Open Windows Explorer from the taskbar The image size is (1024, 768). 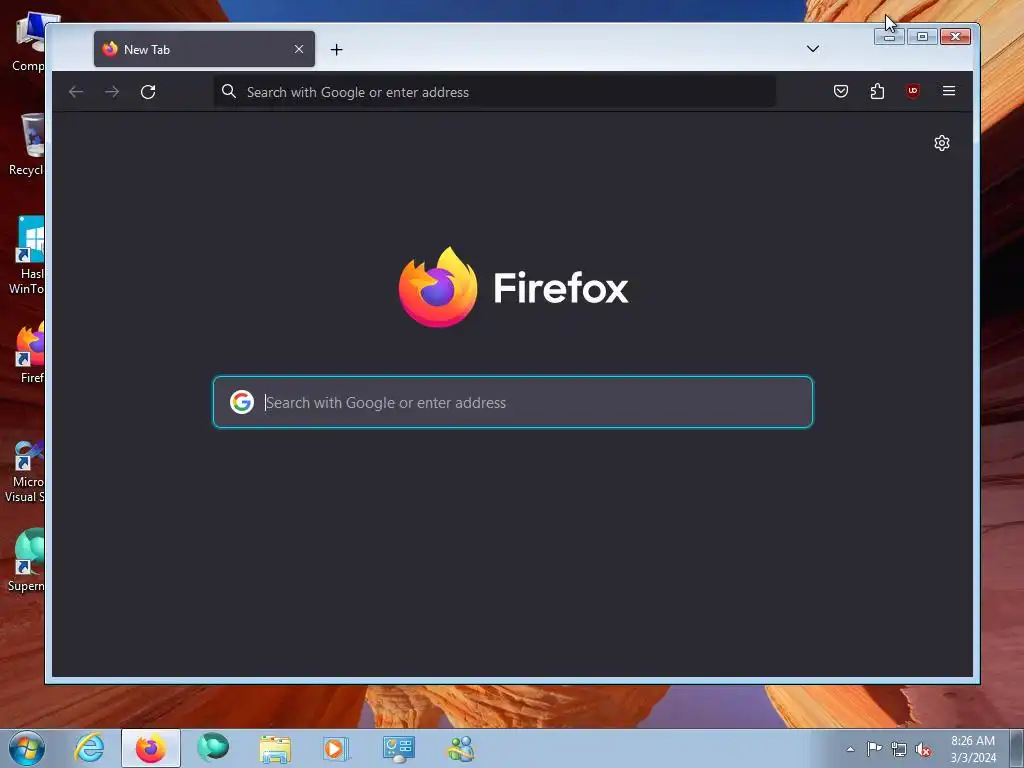(x=275, y=748)
